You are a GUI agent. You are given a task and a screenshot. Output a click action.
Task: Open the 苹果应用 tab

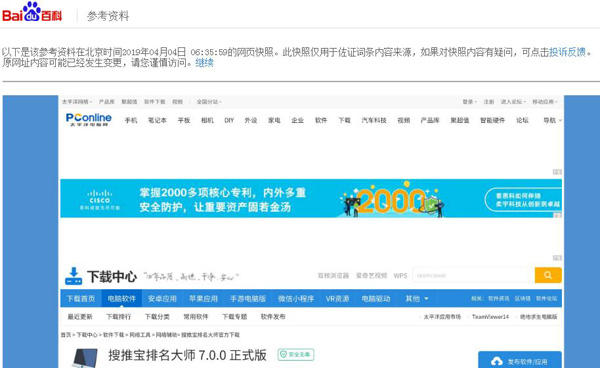coord(203,298)
